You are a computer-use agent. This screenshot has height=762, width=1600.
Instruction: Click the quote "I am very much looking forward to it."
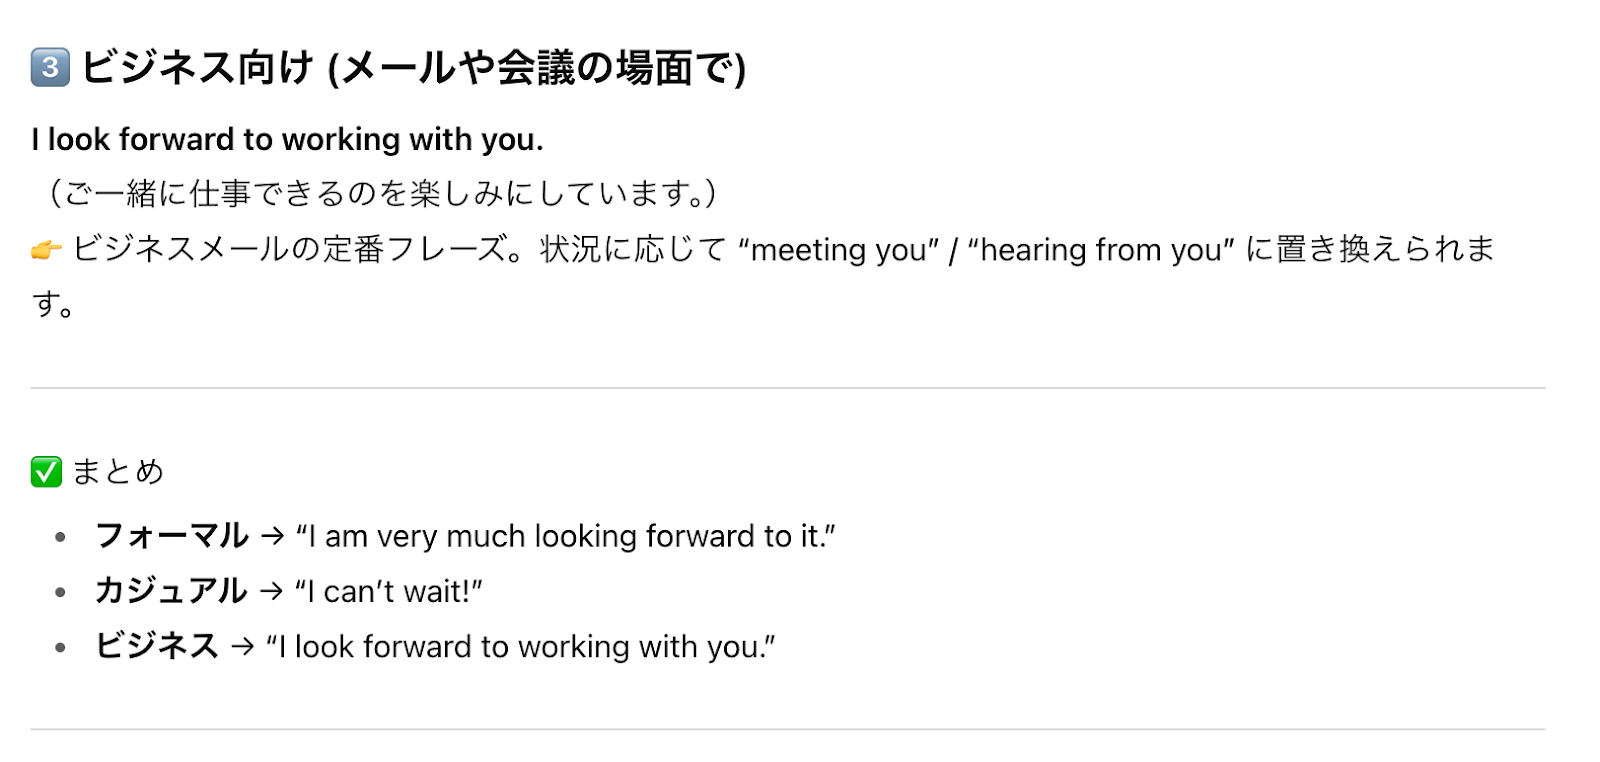[565, 537]
